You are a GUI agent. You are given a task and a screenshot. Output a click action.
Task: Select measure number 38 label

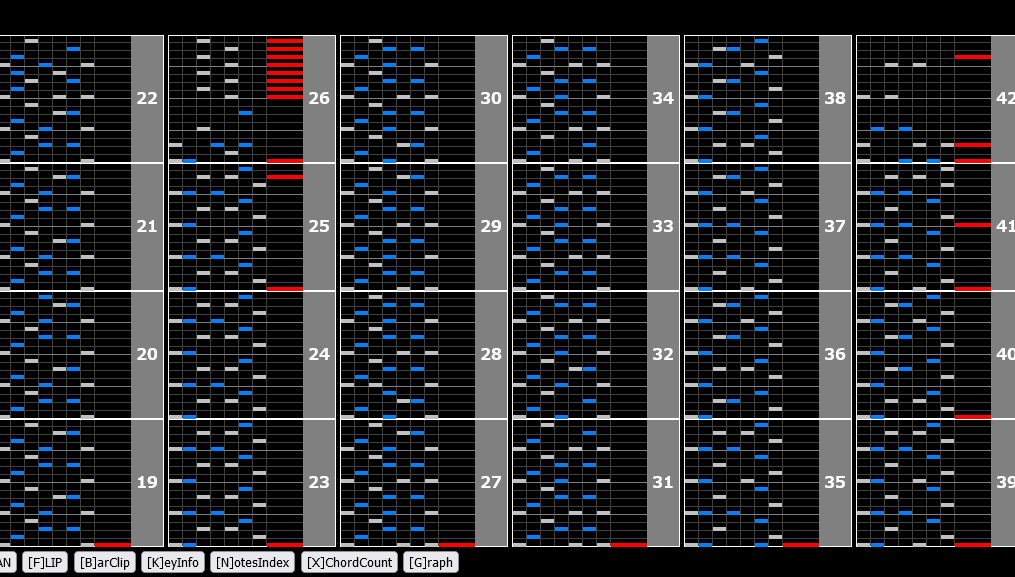tap(835, 98)
